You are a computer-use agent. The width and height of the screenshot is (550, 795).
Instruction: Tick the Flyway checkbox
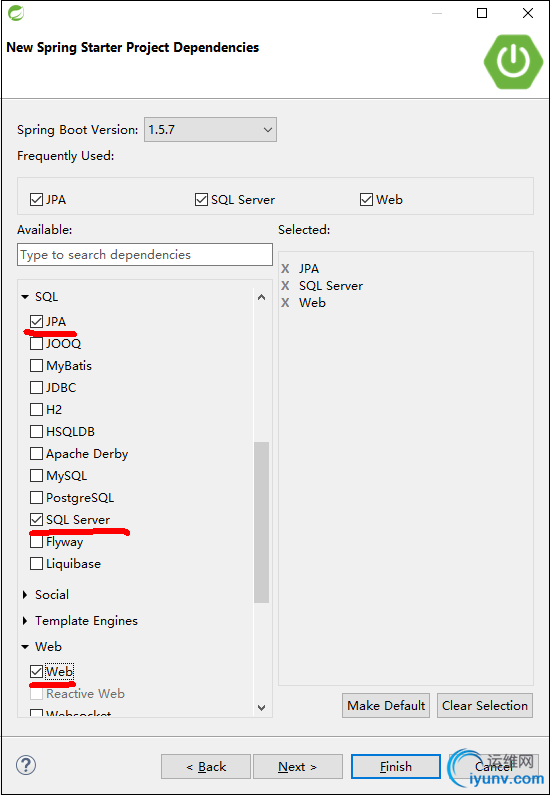click(36, 541)
